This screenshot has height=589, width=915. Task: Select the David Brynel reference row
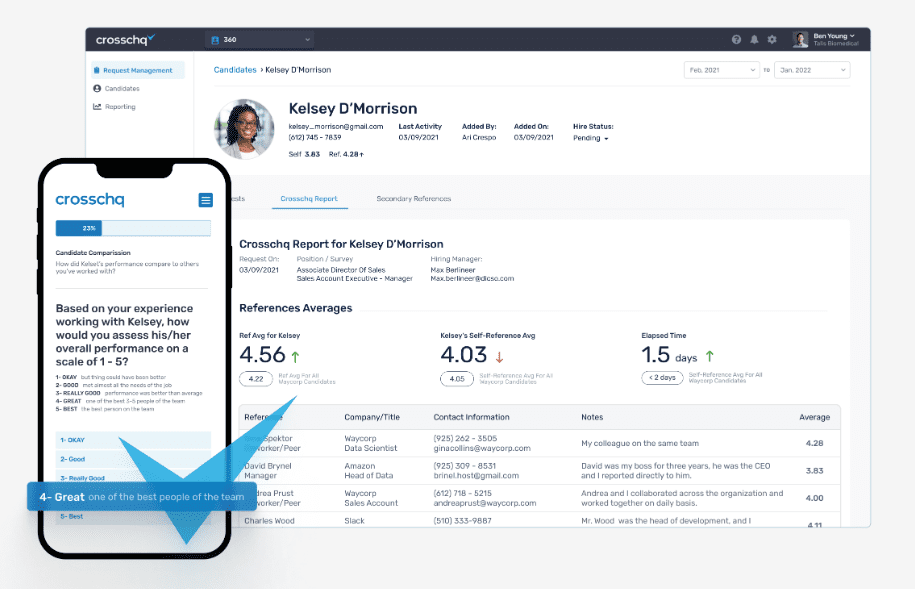pyautogui.click(x=539, y=470)
